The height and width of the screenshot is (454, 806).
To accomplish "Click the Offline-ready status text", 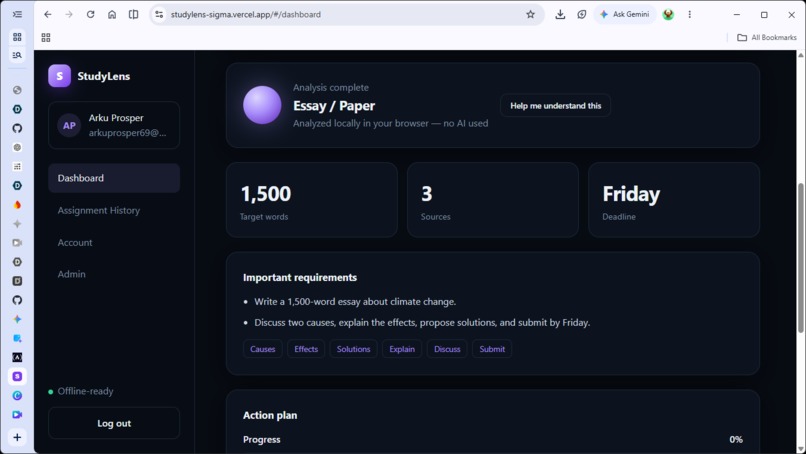I will pyautogui.click(x=85, y=391).
